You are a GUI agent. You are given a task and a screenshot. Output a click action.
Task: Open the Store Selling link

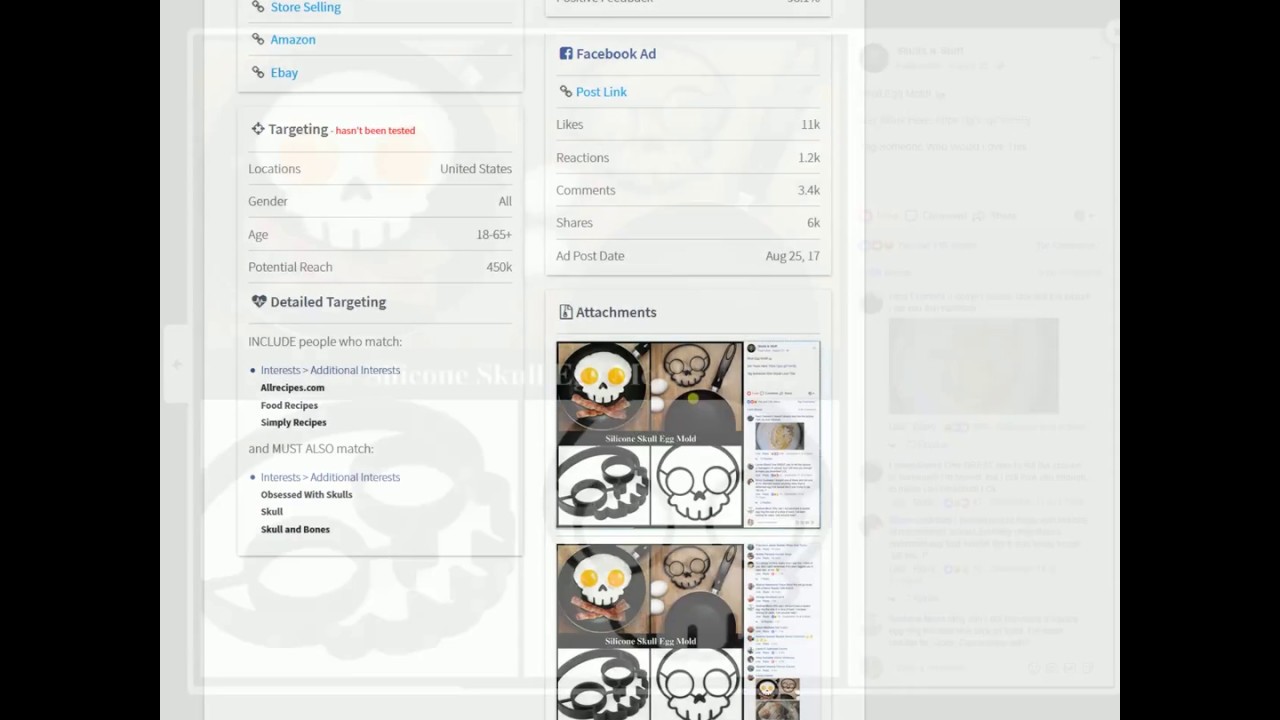coord(305,7)
